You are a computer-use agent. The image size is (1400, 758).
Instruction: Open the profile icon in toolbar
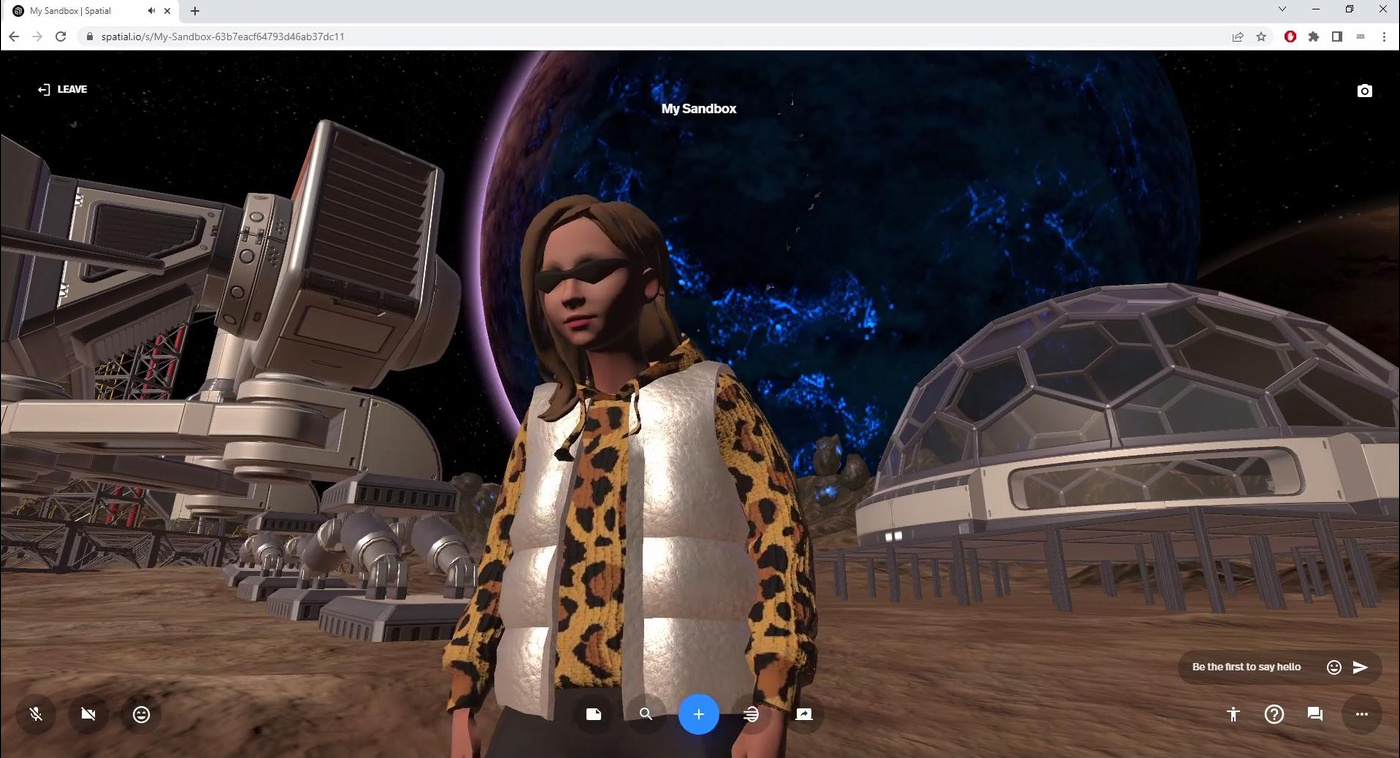click(1360, 36)
